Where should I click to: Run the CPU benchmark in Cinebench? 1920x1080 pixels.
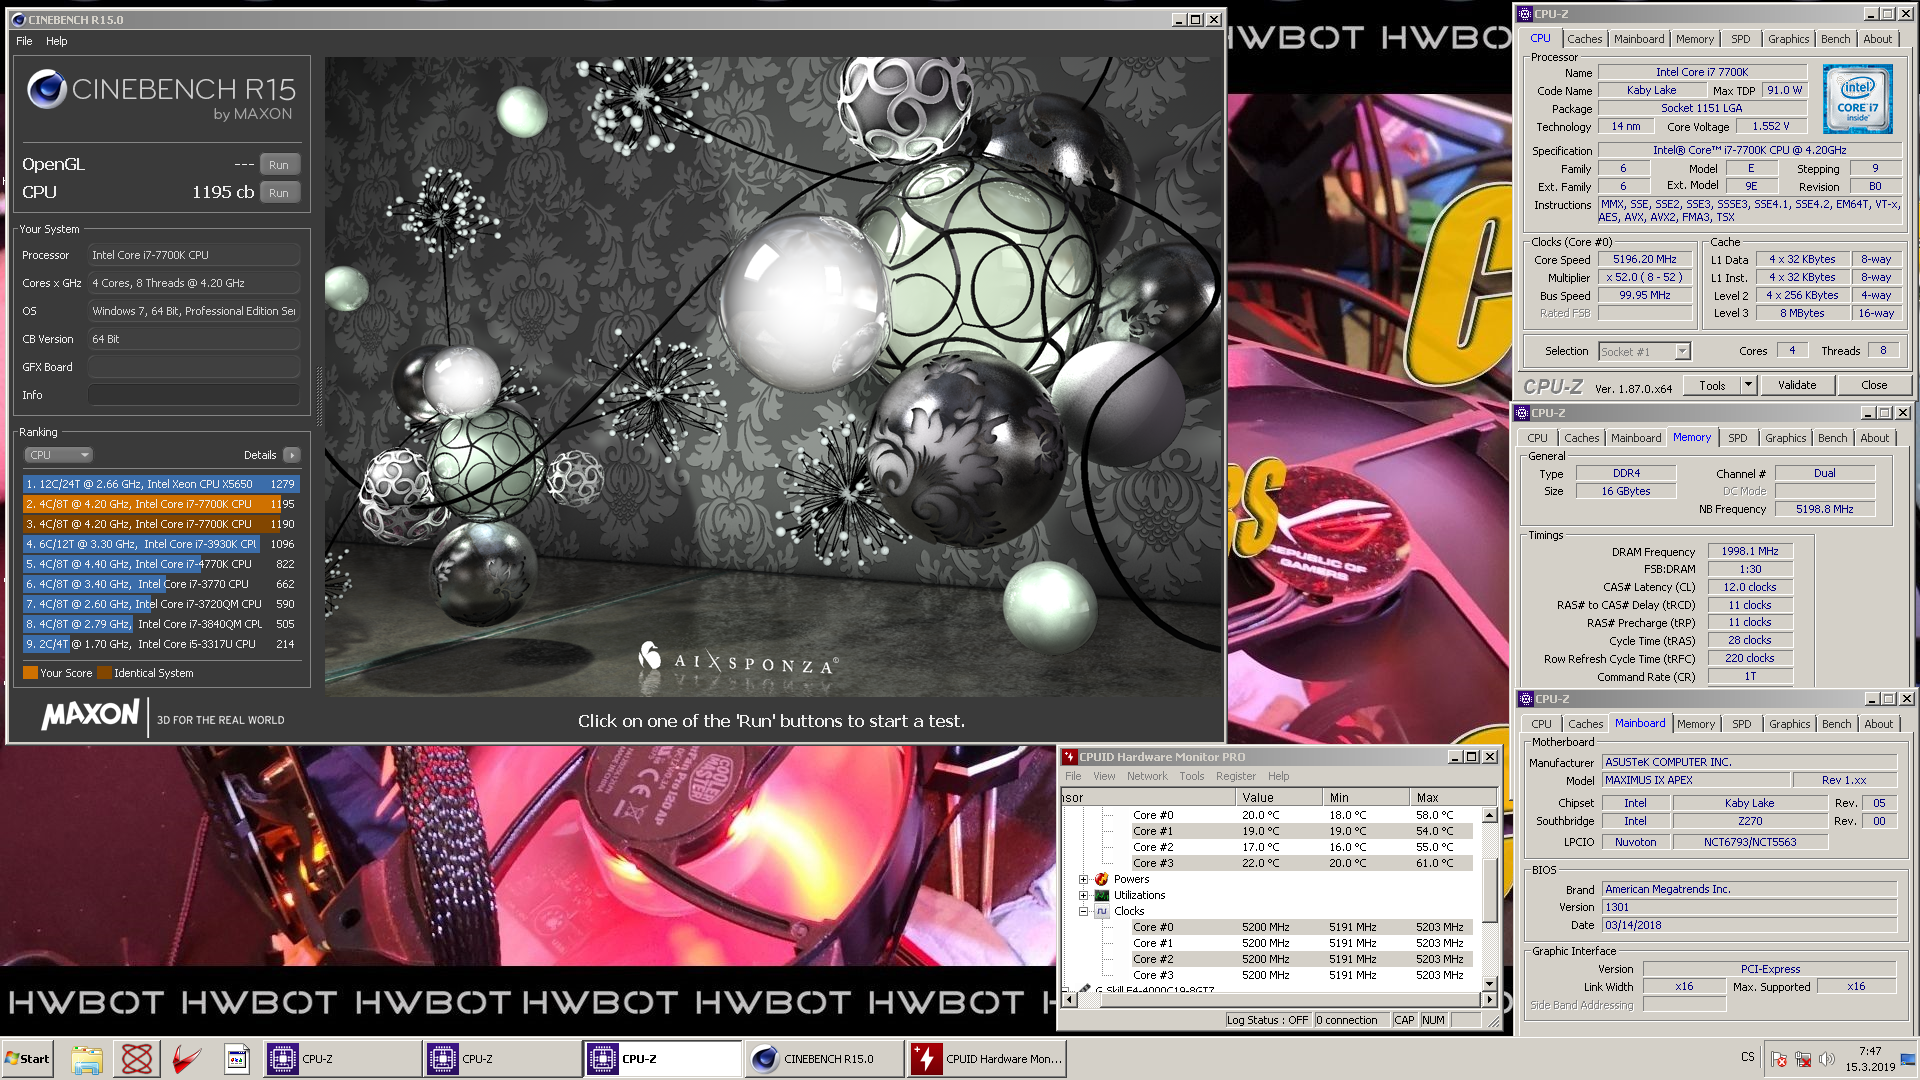pyautogui.click(x=279, y=193)
